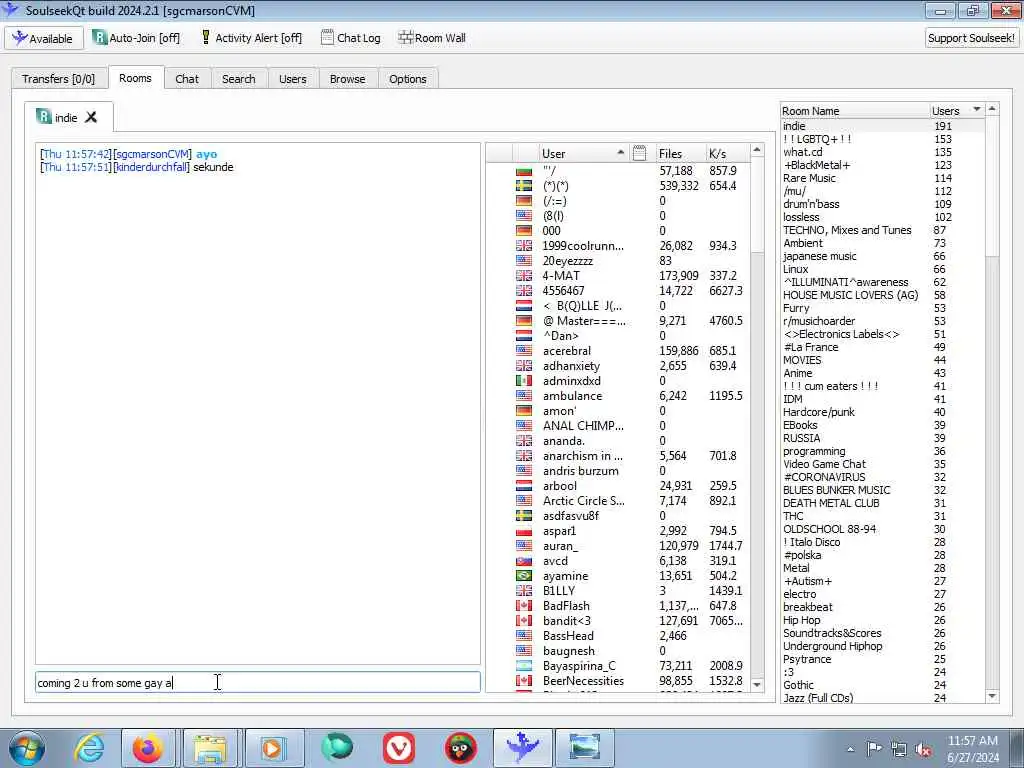Click the indie room R icon
Viewport: 1024px width, 768px height.
point(44,117)
